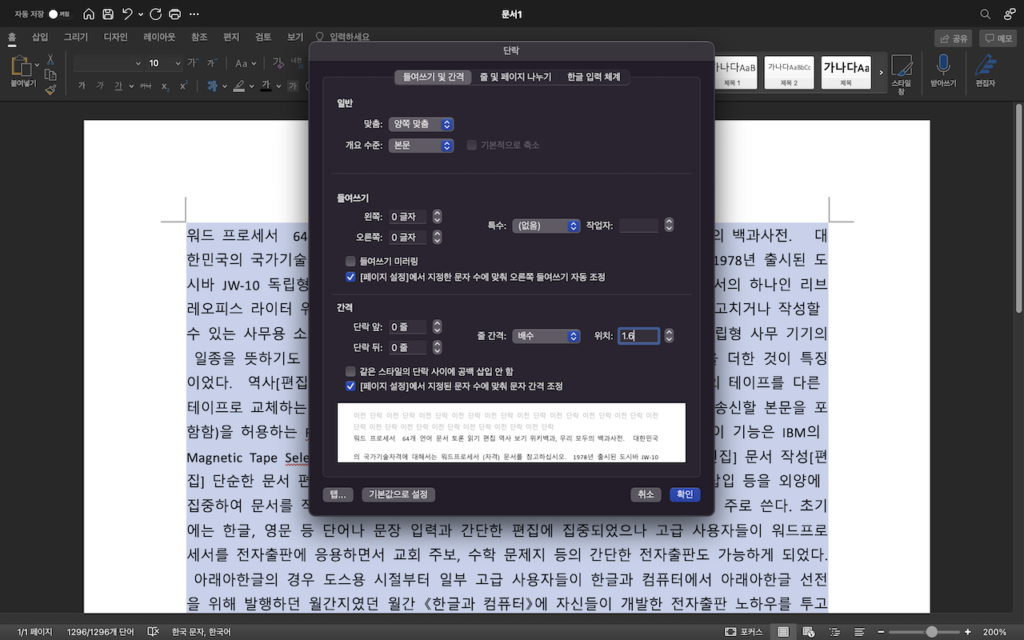
Task: Click the zoom slider handle in status bar
Action: pos(931,632)
